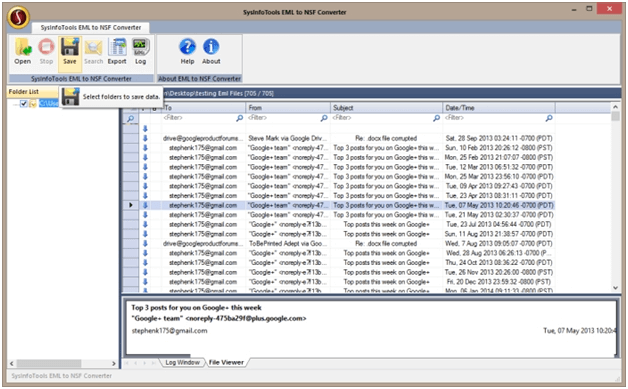Switch to the File Viewer tab
628x389 pixels.
(x=226, y=362)
